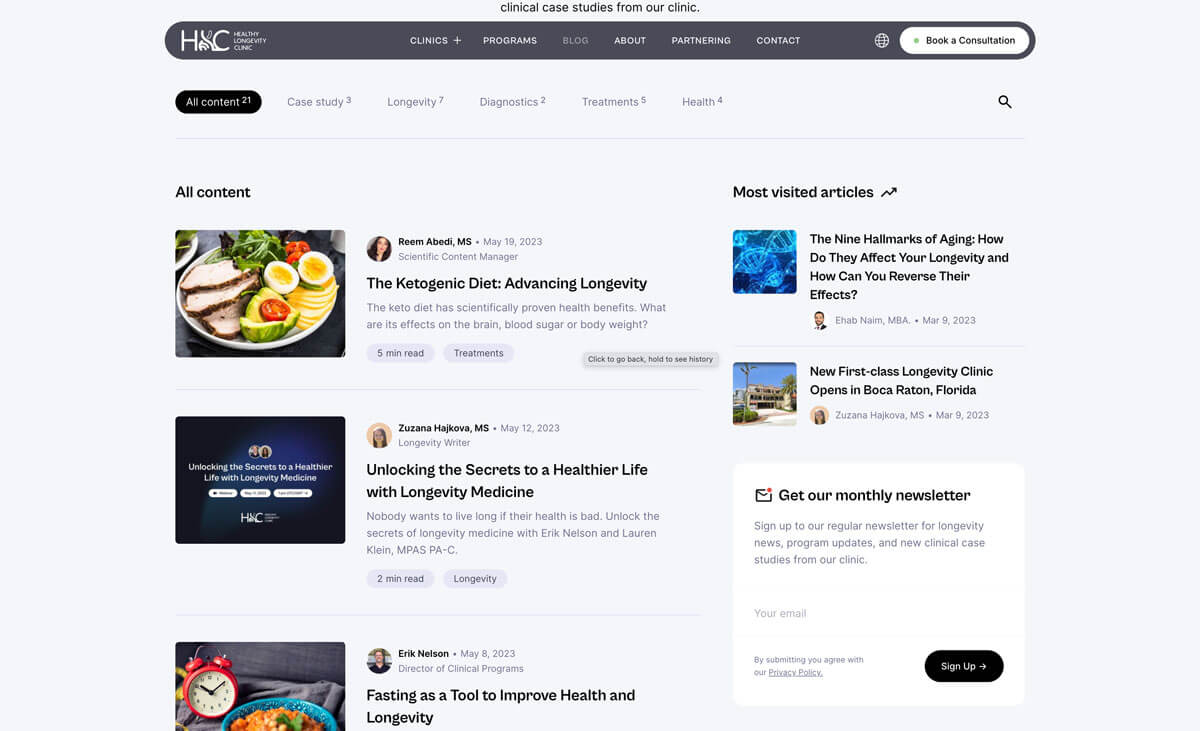
Task: Open Unlocking the Secrets to a Healthier Life title
Action: tap(507, 481)
